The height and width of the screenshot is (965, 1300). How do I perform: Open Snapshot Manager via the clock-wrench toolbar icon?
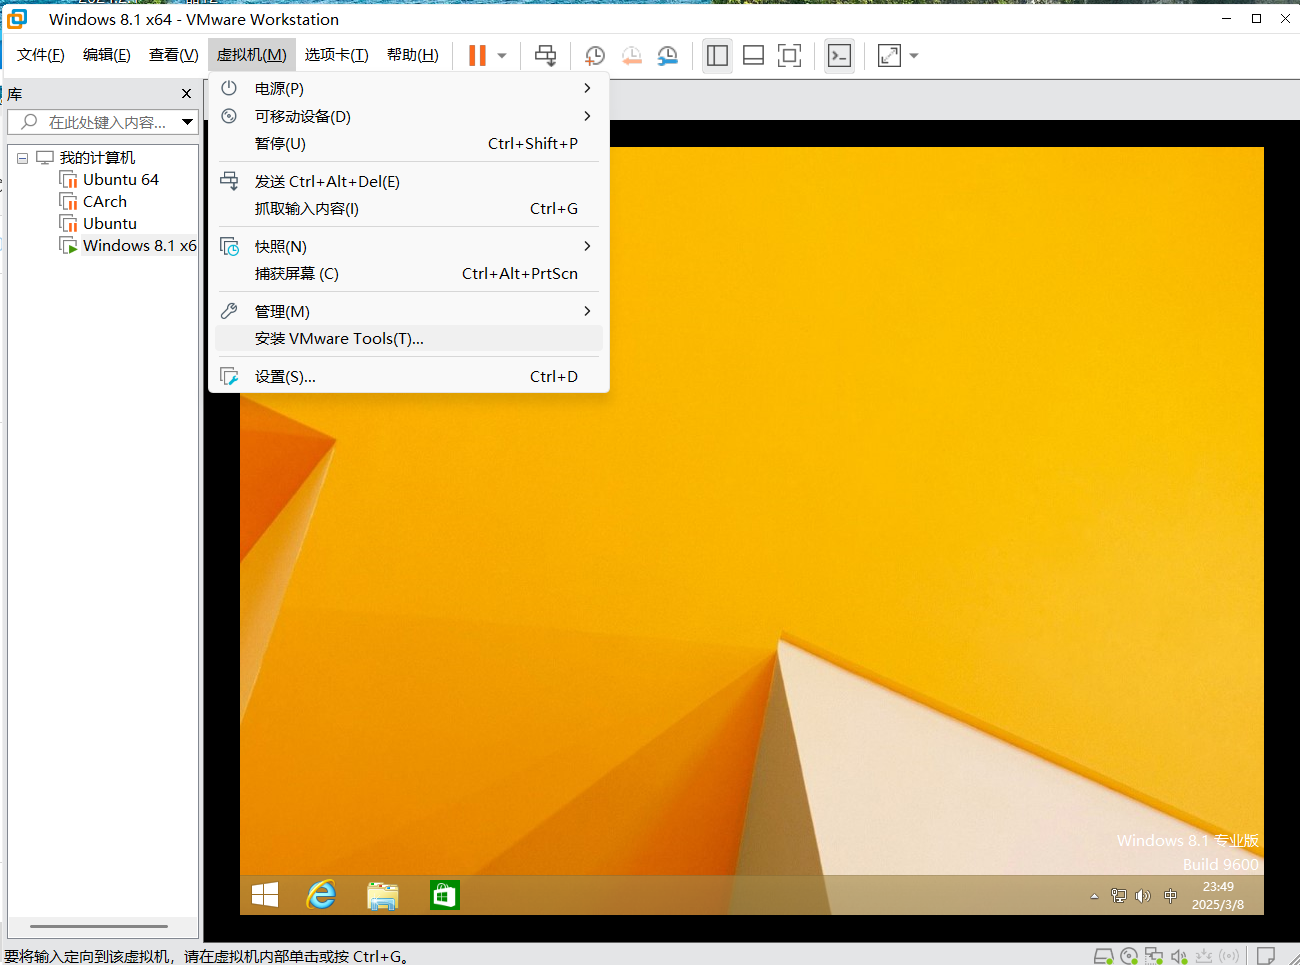[668, 56]
